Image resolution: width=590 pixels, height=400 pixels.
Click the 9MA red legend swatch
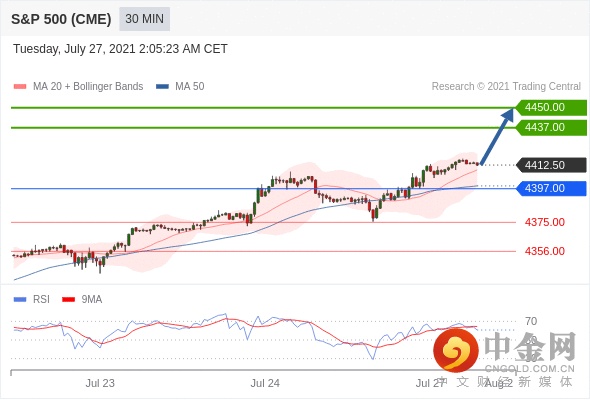pos(68,300)
